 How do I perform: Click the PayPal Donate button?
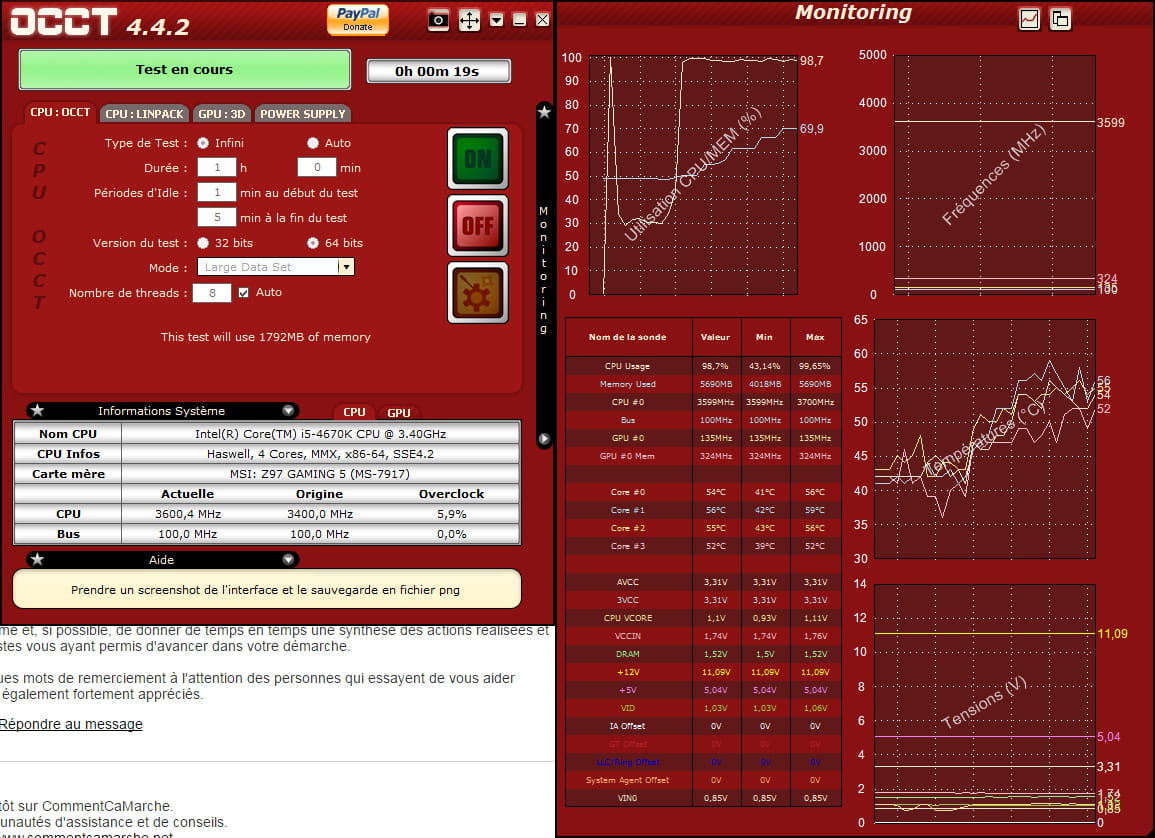357,19
